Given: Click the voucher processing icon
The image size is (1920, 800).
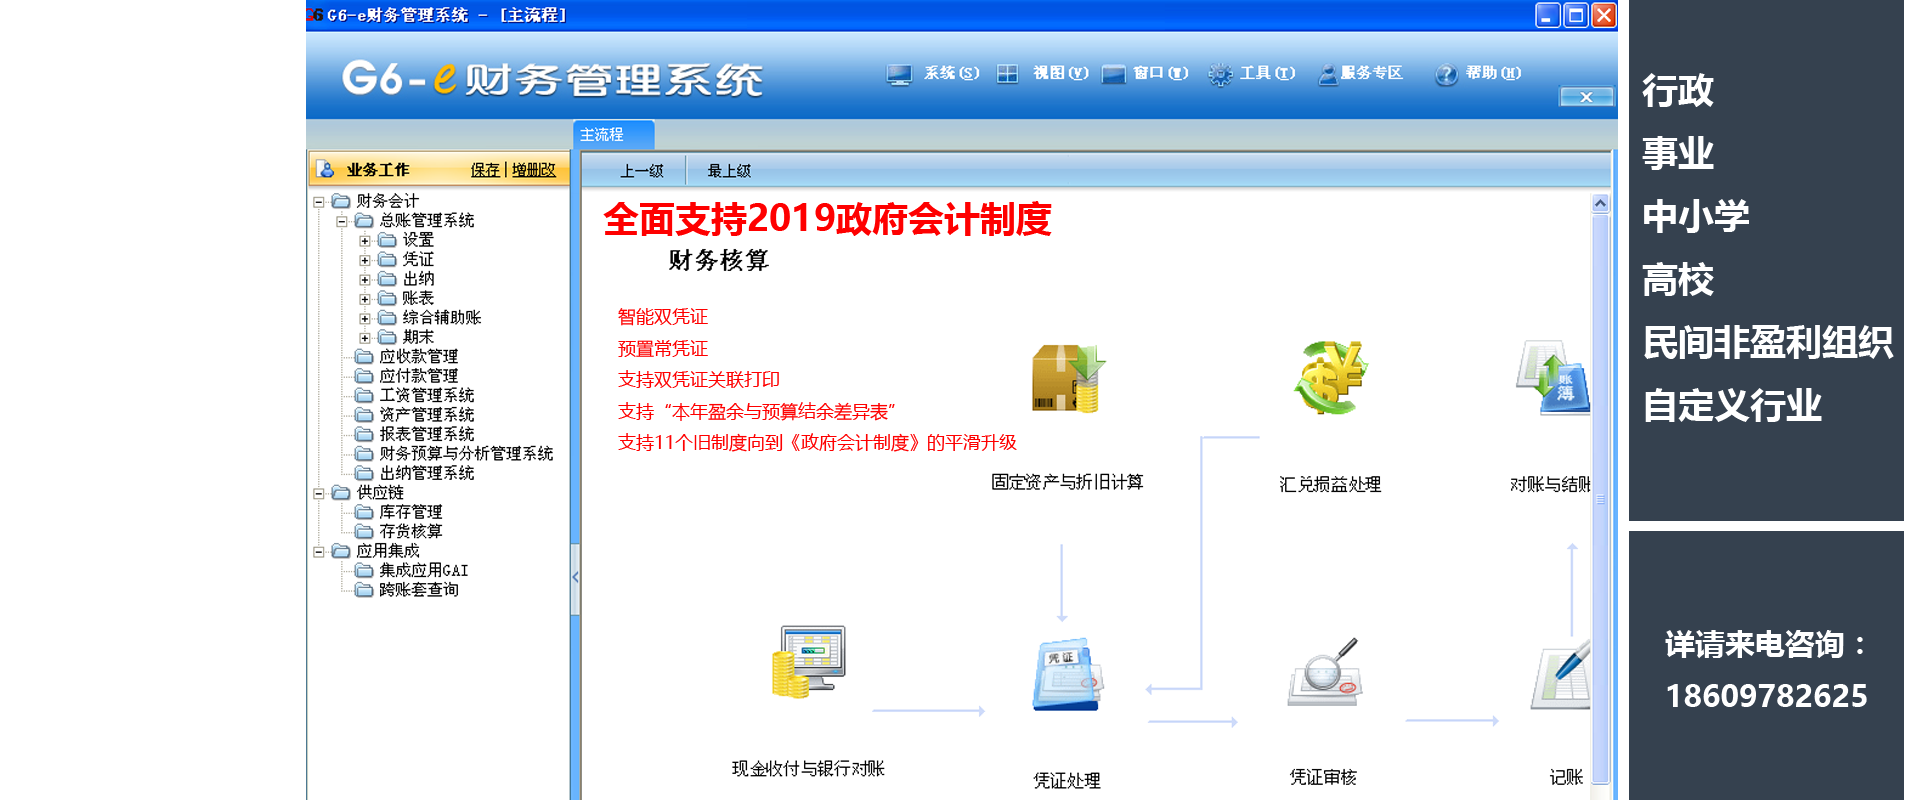Looking at the screenshot, I should [x=1066, y=675].
